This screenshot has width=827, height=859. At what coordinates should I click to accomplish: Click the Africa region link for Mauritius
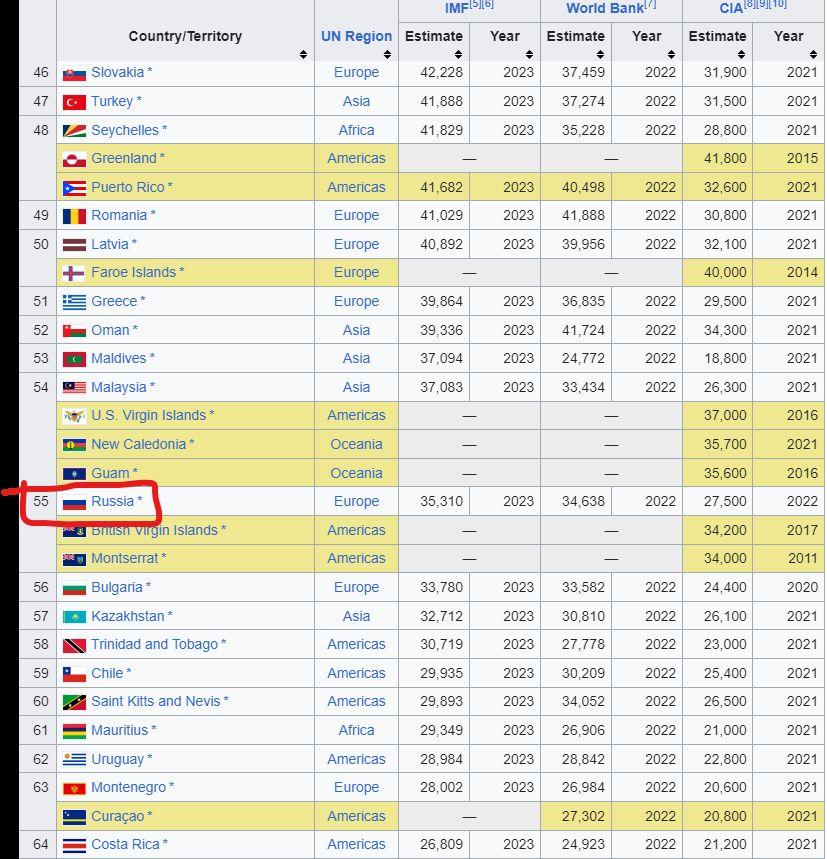click(x=356, y=731)
